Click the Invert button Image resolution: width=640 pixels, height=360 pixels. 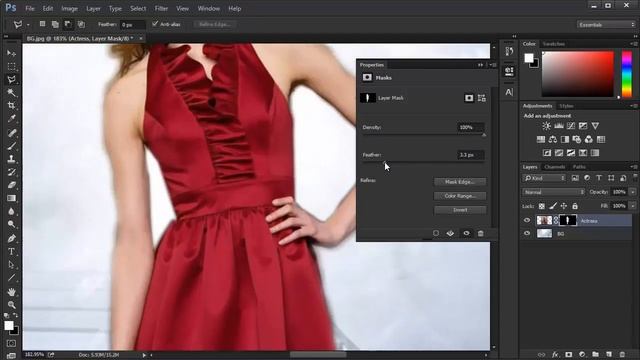pos(460,210)
